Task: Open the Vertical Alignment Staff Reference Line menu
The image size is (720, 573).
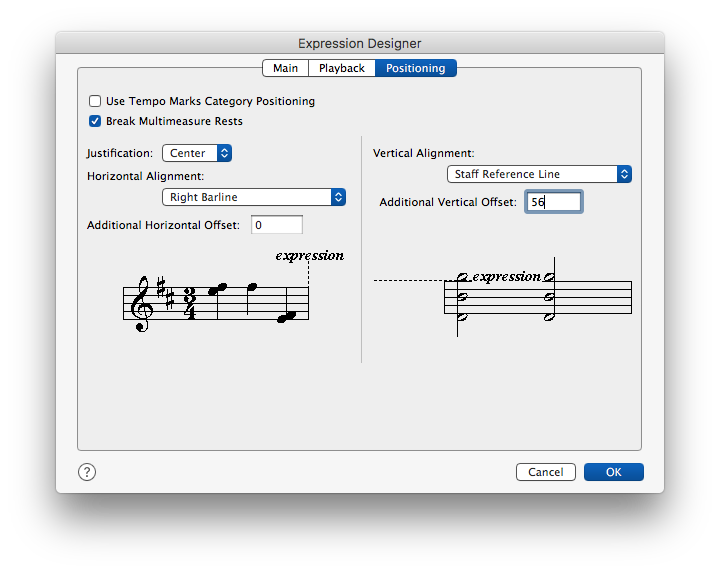Action: coord(539,174)
